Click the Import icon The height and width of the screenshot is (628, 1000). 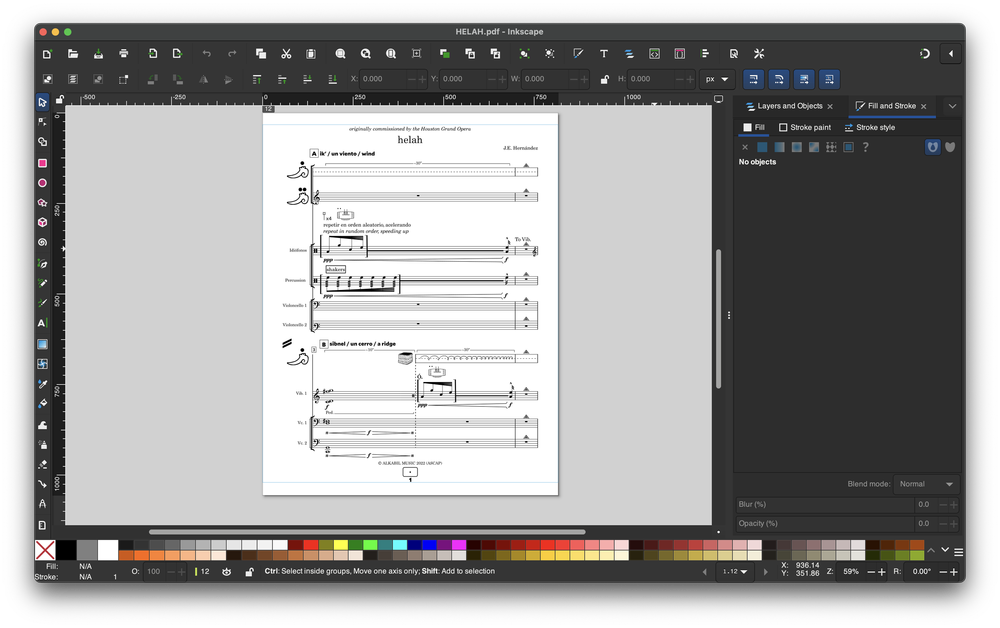152,54
